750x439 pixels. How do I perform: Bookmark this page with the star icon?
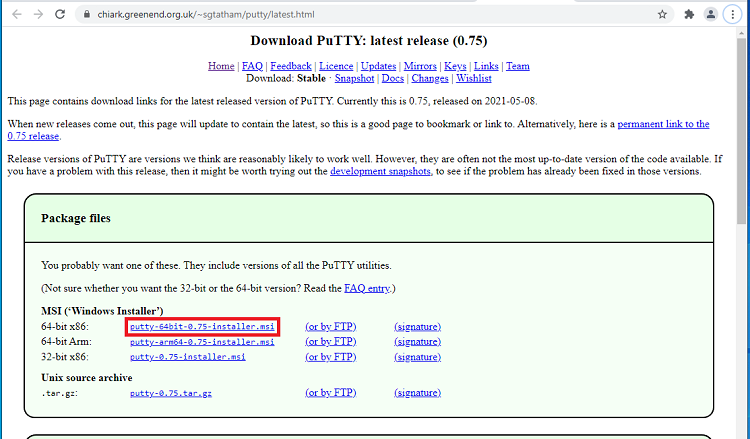[x=662, y=14]
